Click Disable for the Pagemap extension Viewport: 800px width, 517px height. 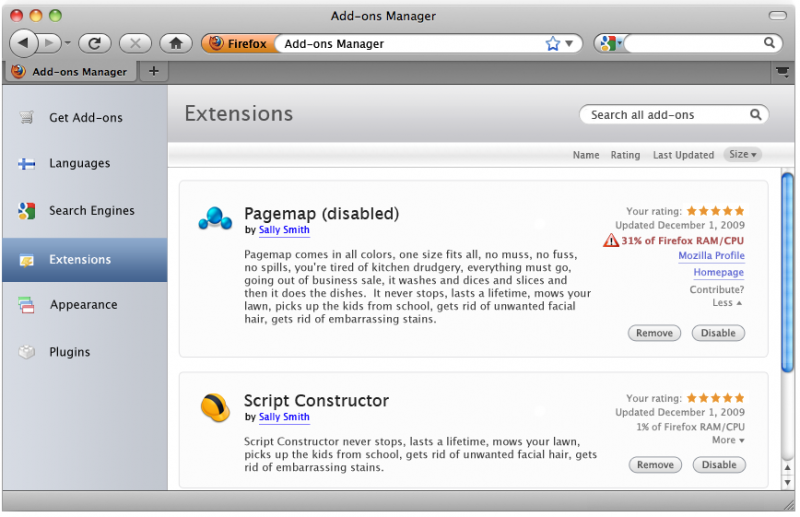pyautogui.click(x=718, y=333)
